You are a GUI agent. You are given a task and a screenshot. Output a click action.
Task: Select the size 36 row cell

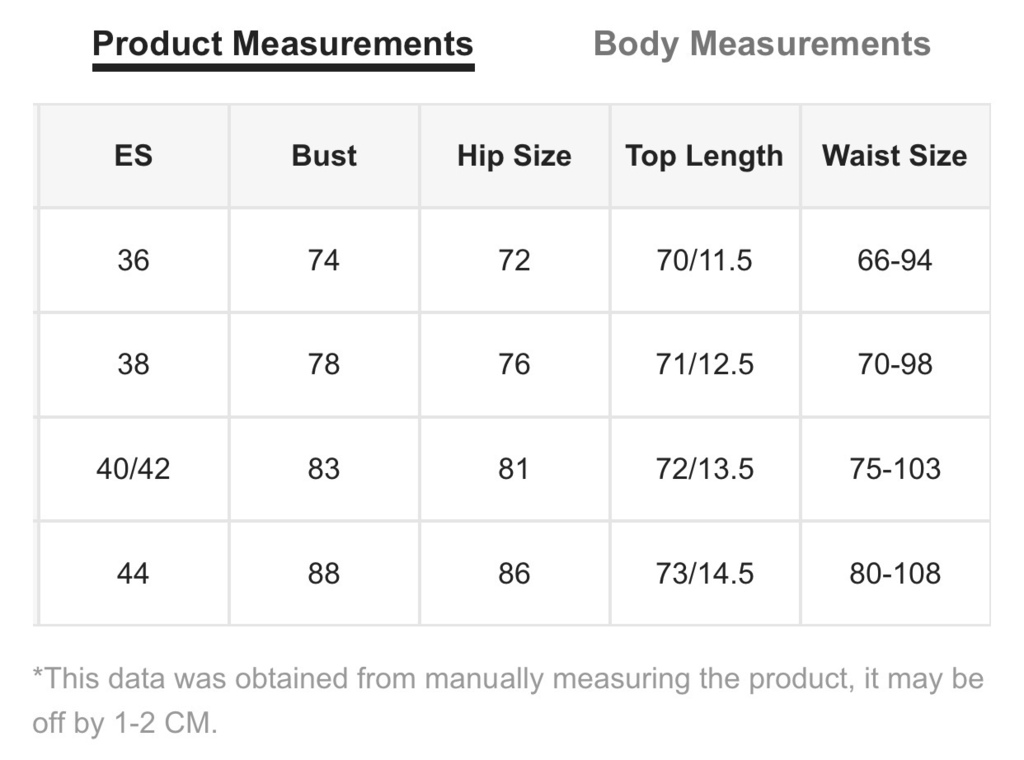tap(133, 261)
